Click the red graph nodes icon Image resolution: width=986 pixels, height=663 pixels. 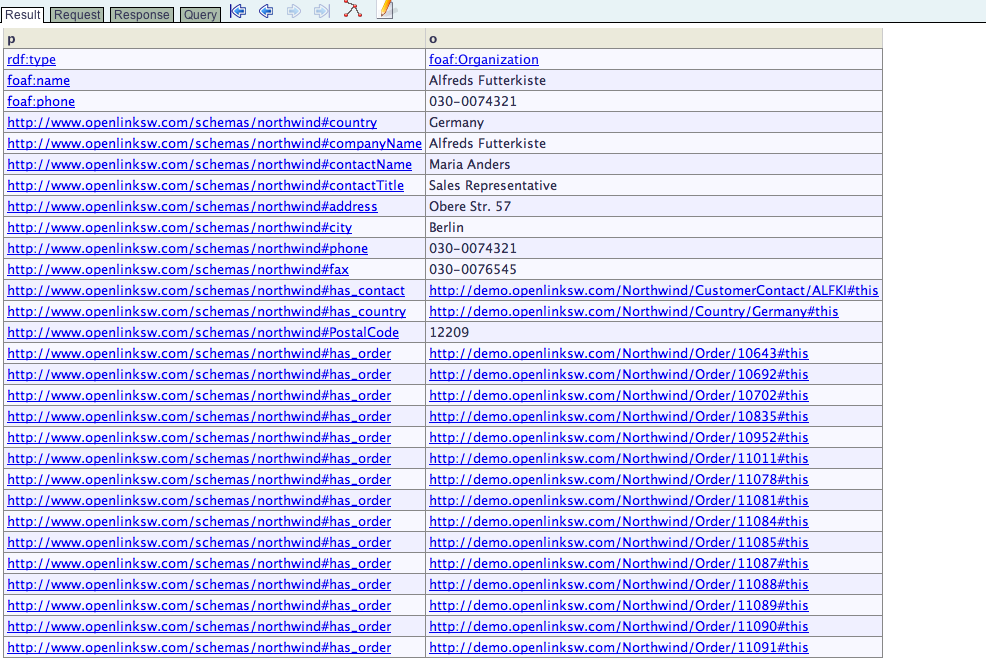[352, 10]
